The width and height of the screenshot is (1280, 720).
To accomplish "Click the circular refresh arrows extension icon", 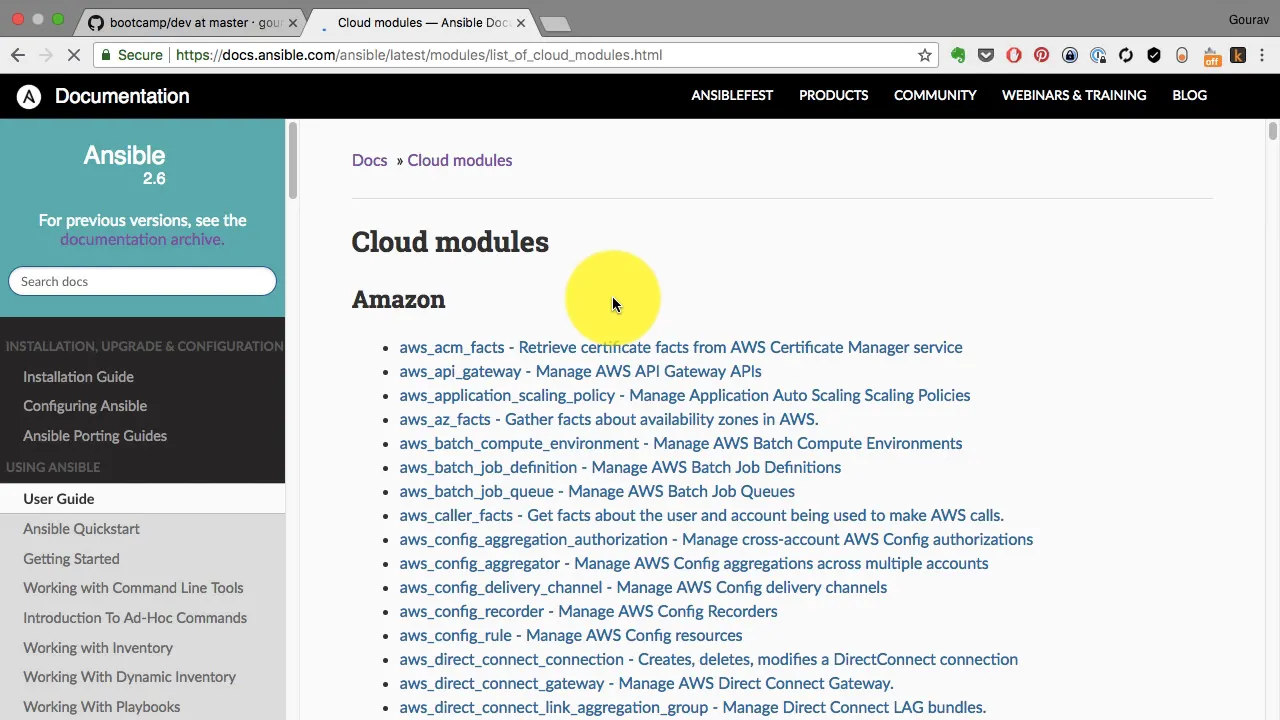I will coord(1126,55).
